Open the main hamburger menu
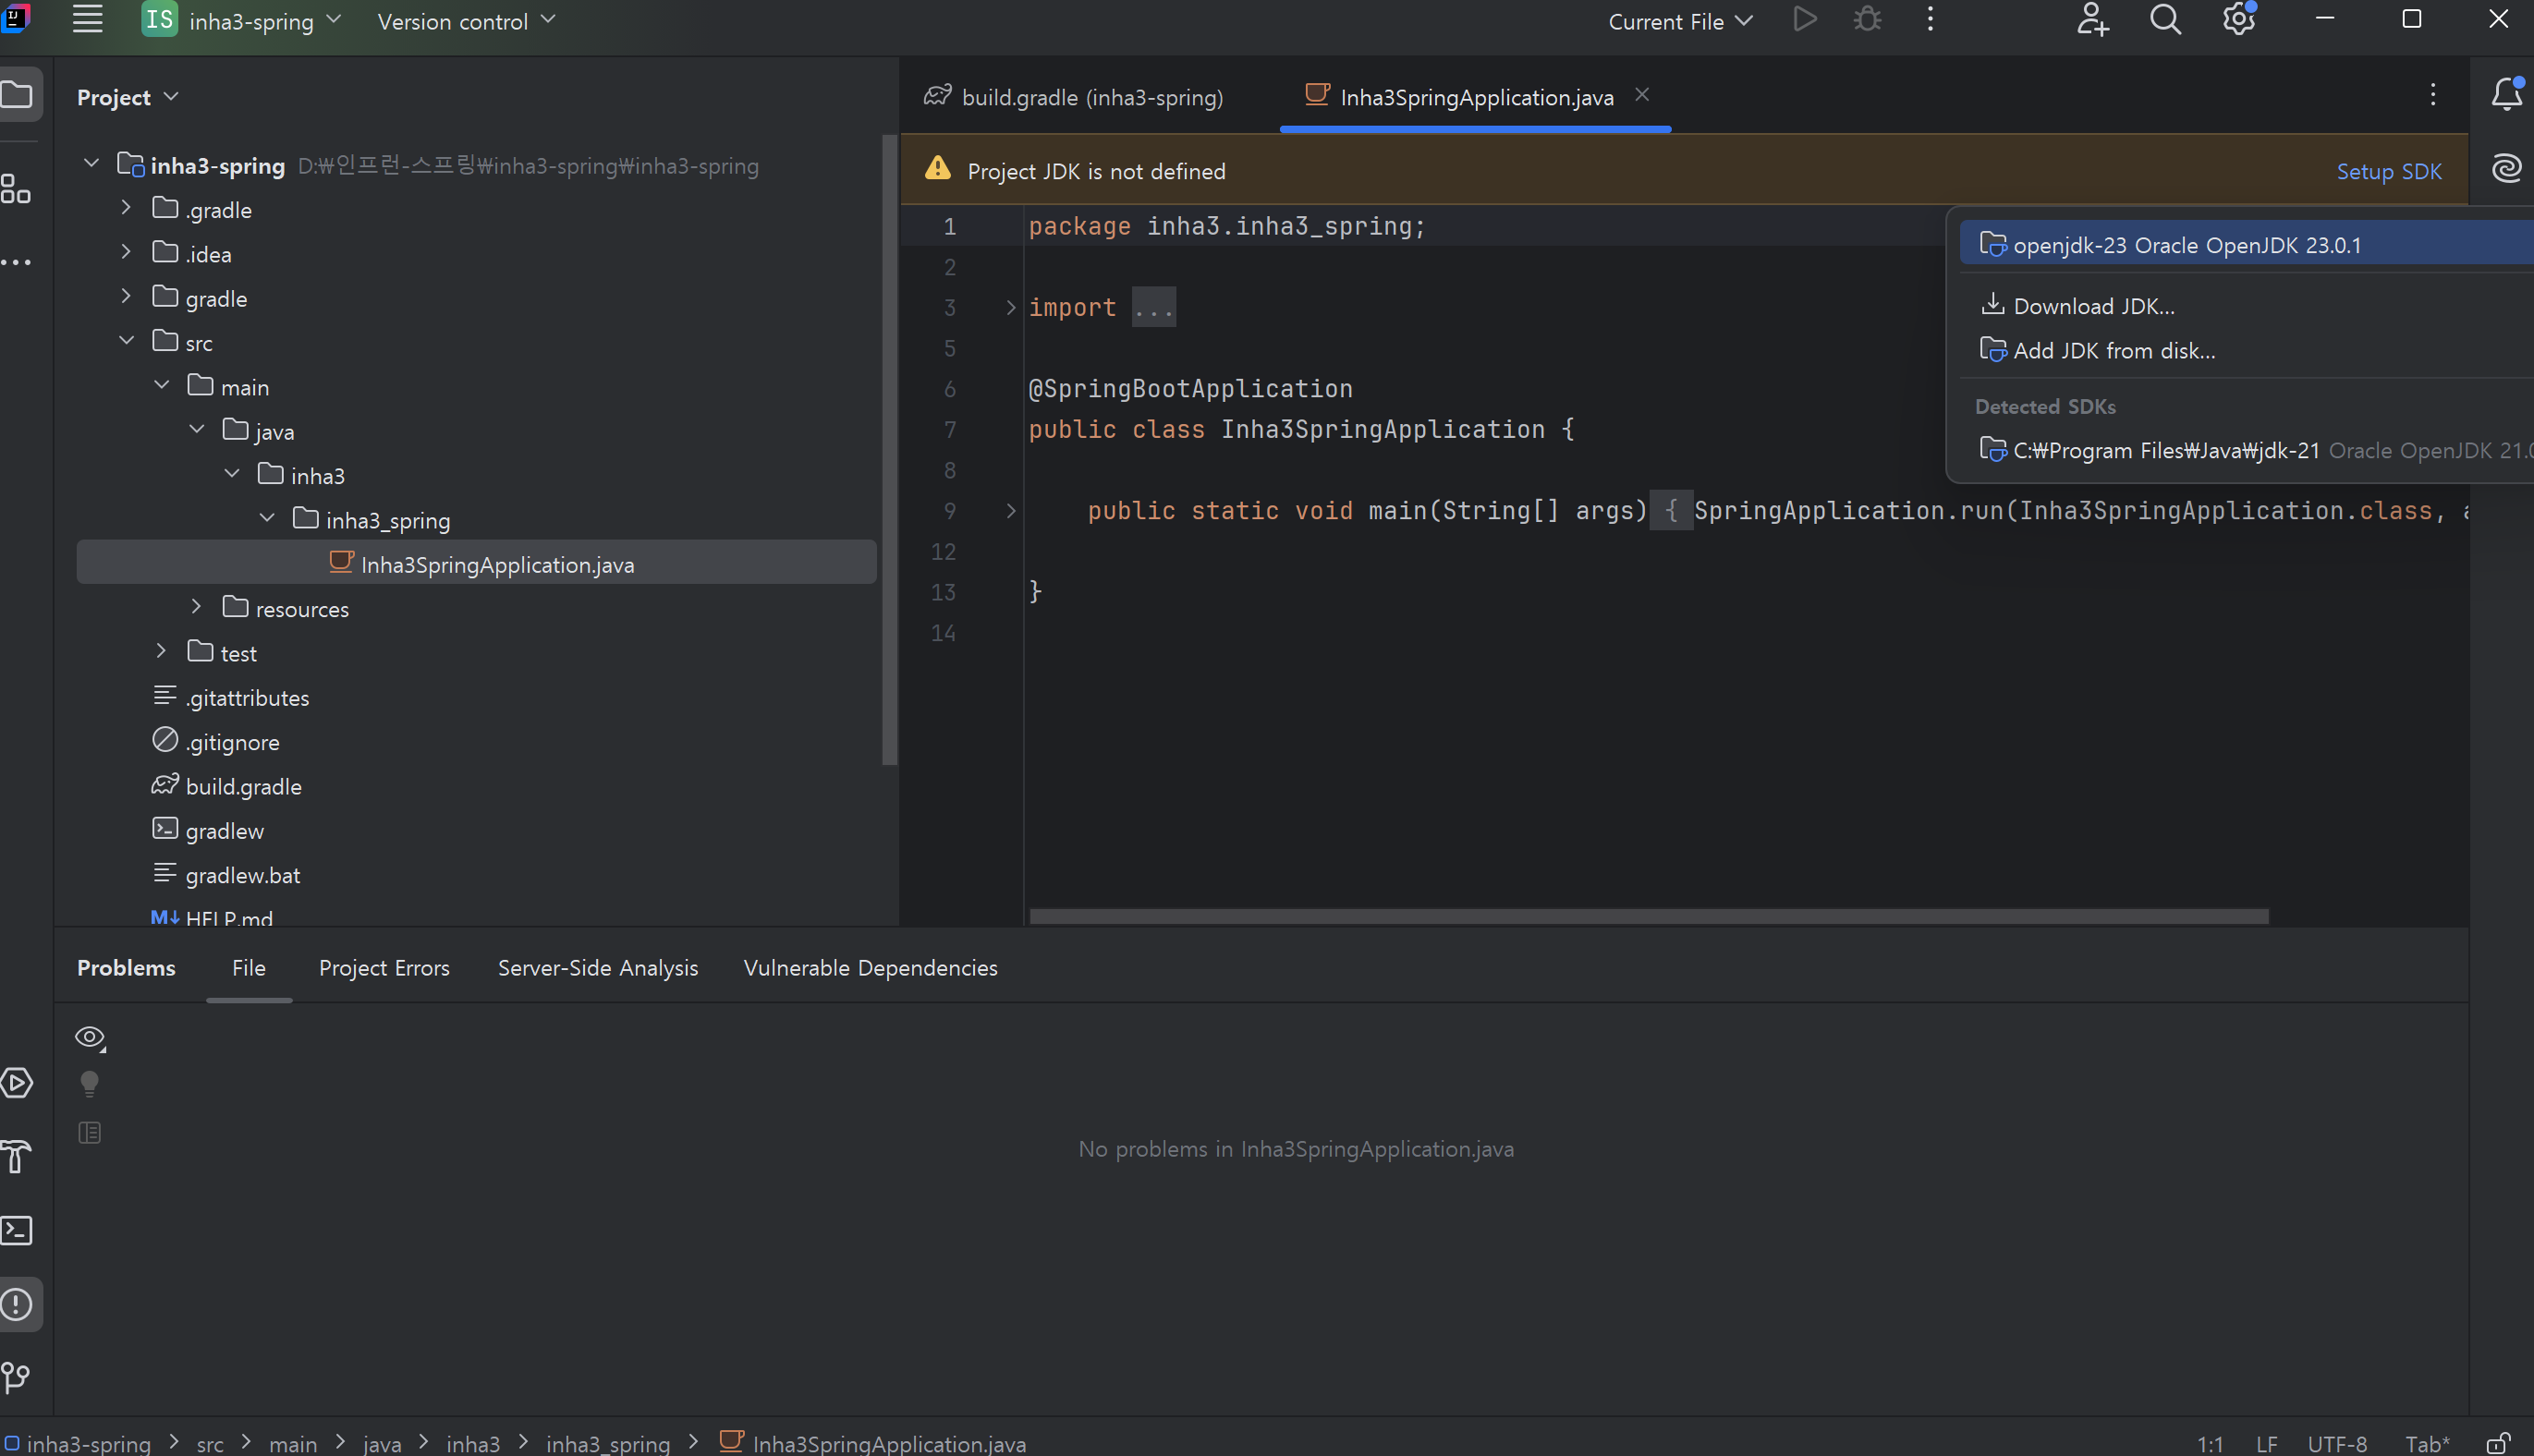Image resolution: width=2534 pixels, height=1456 pixels. [x=88, y=20]
